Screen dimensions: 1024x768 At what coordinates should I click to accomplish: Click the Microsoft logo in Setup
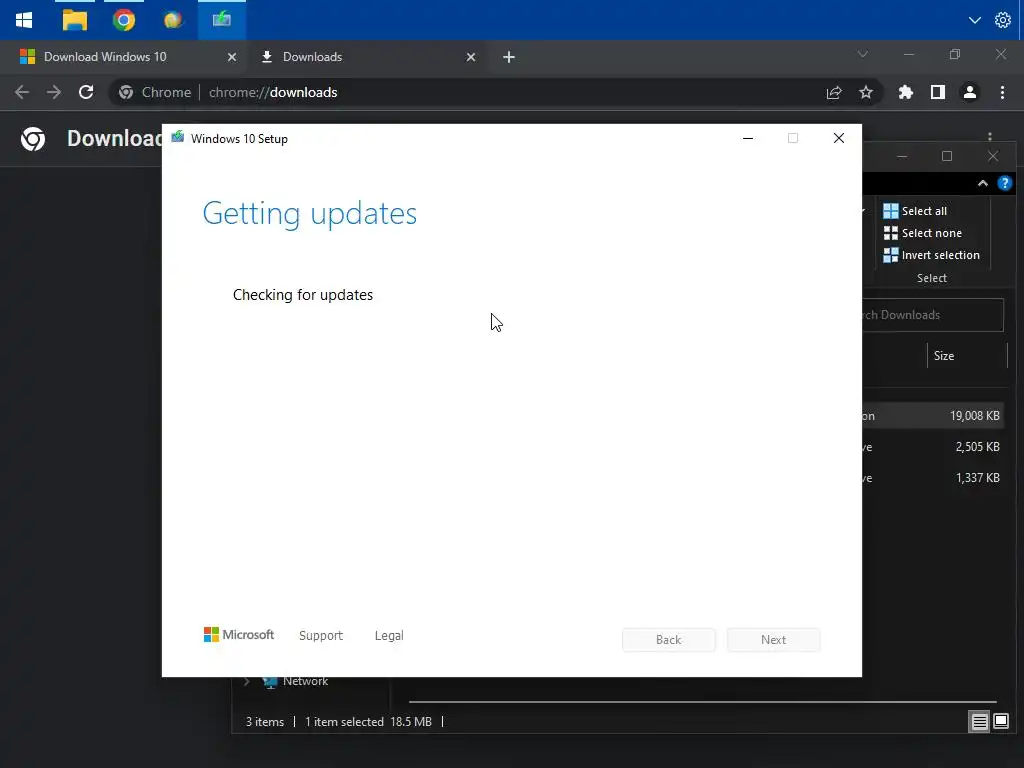click(x=239, y=635)
